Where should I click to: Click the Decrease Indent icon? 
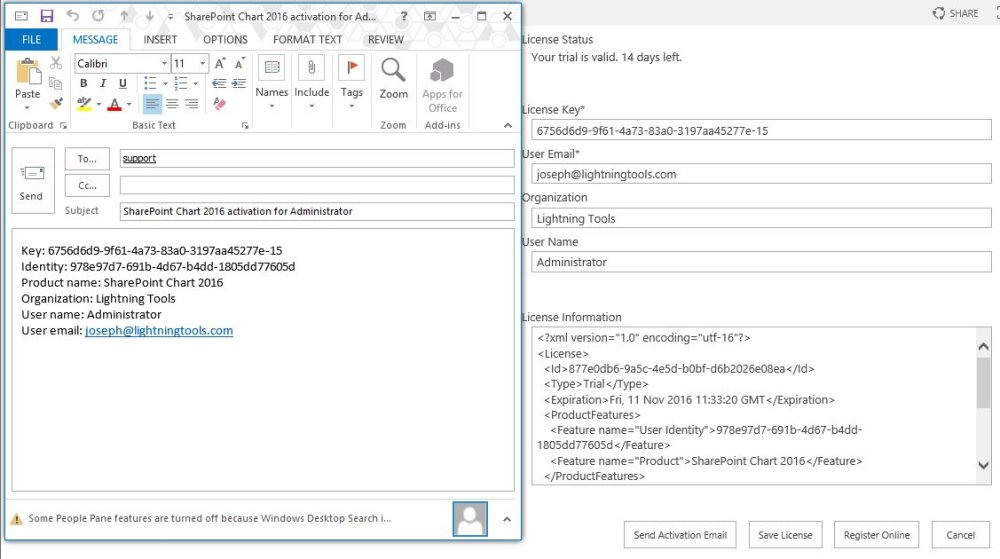pyautogui.click(x=219, y=83)
